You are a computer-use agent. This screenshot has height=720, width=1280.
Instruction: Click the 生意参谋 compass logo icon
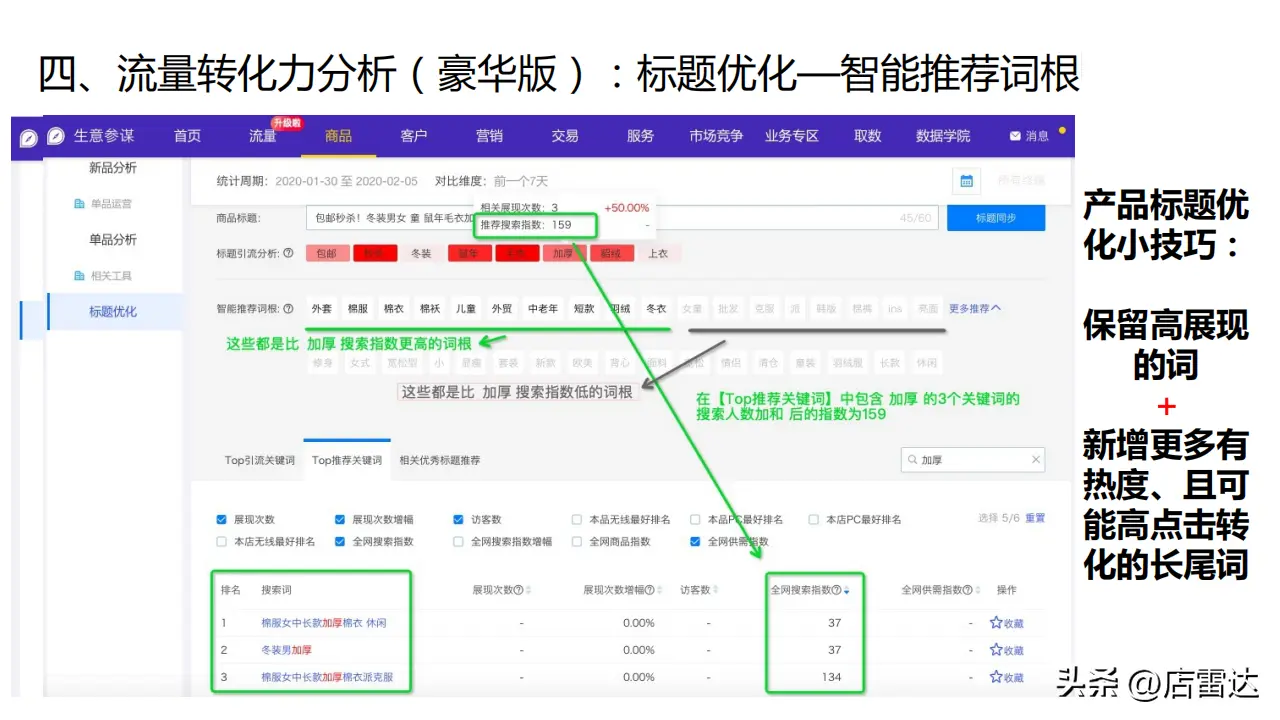pos(56,136)
